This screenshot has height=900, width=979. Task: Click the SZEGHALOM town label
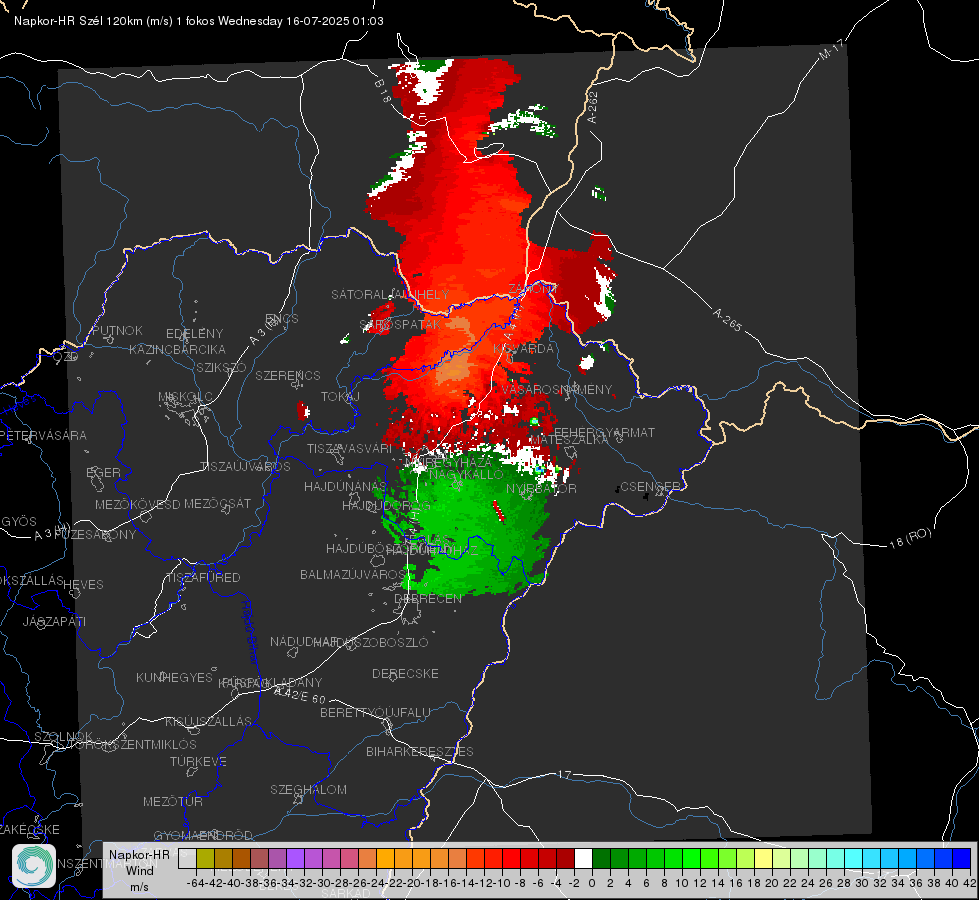tap(308, 789)
